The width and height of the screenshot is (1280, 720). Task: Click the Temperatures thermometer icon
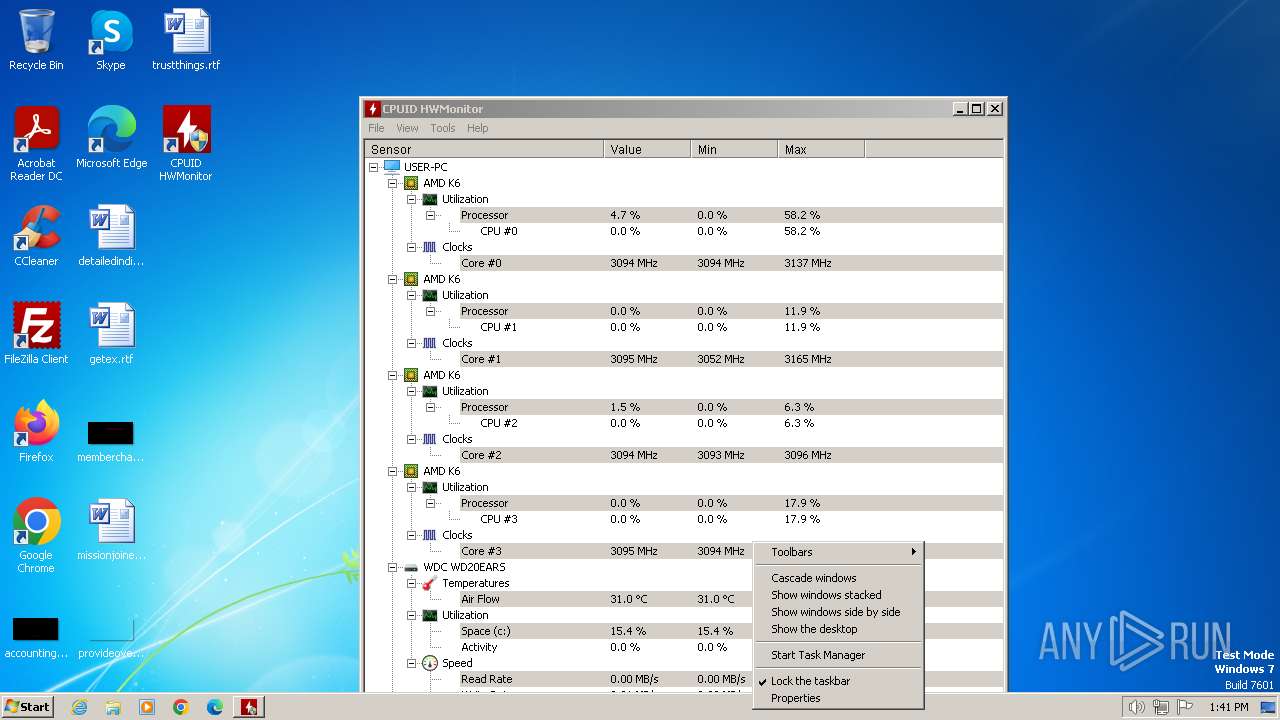click(x=430, y=583)
